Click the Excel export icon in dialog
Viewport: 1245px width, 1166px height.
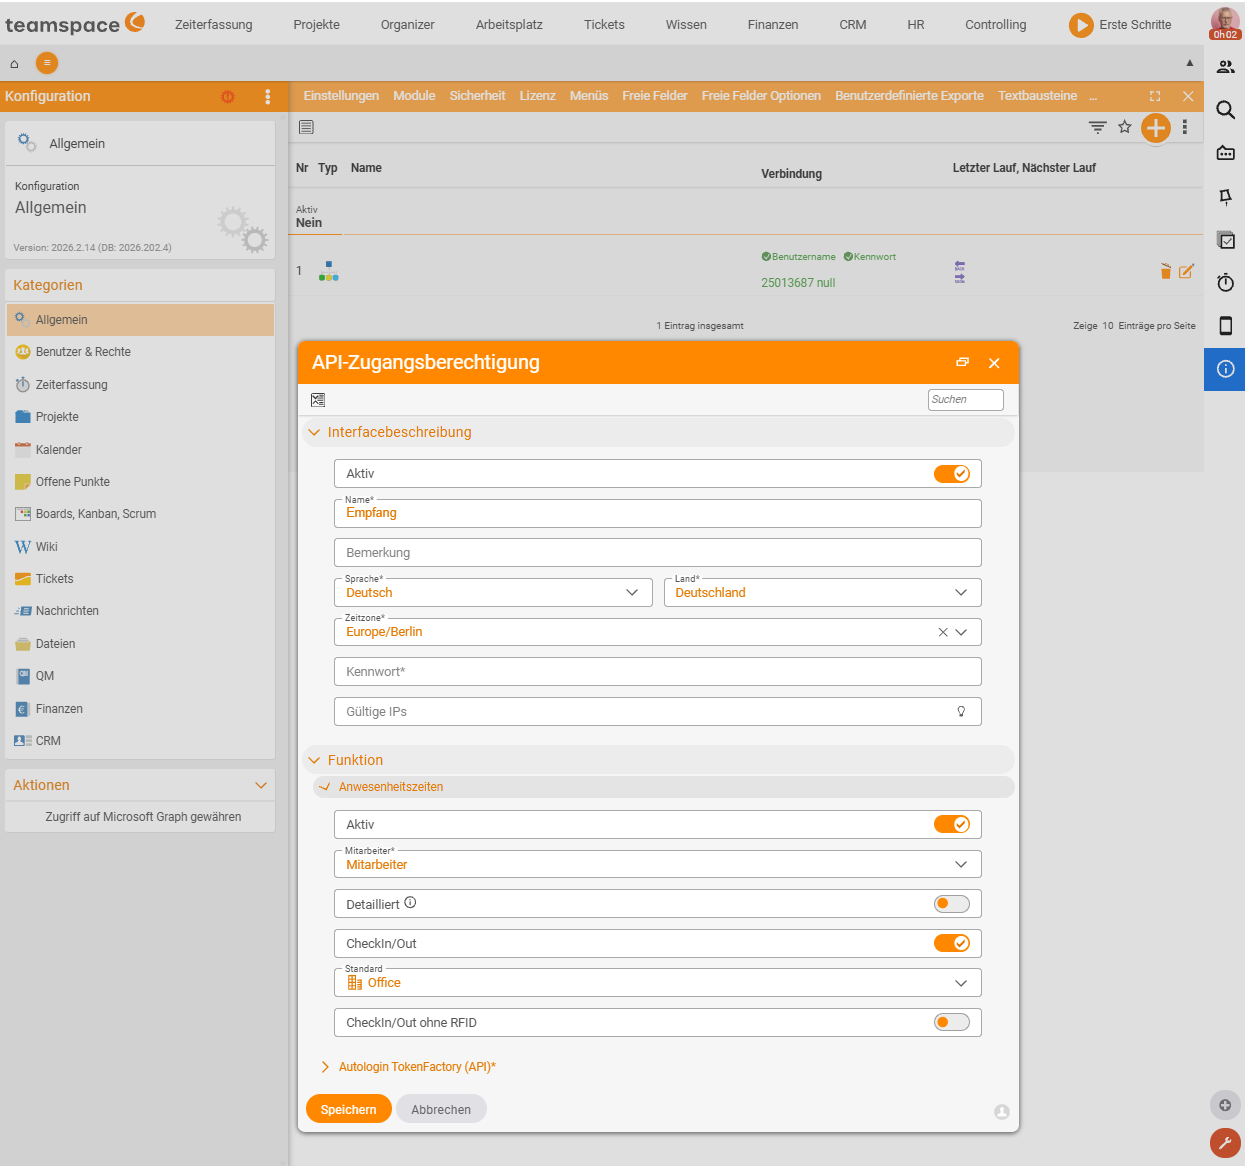(318, 400)
